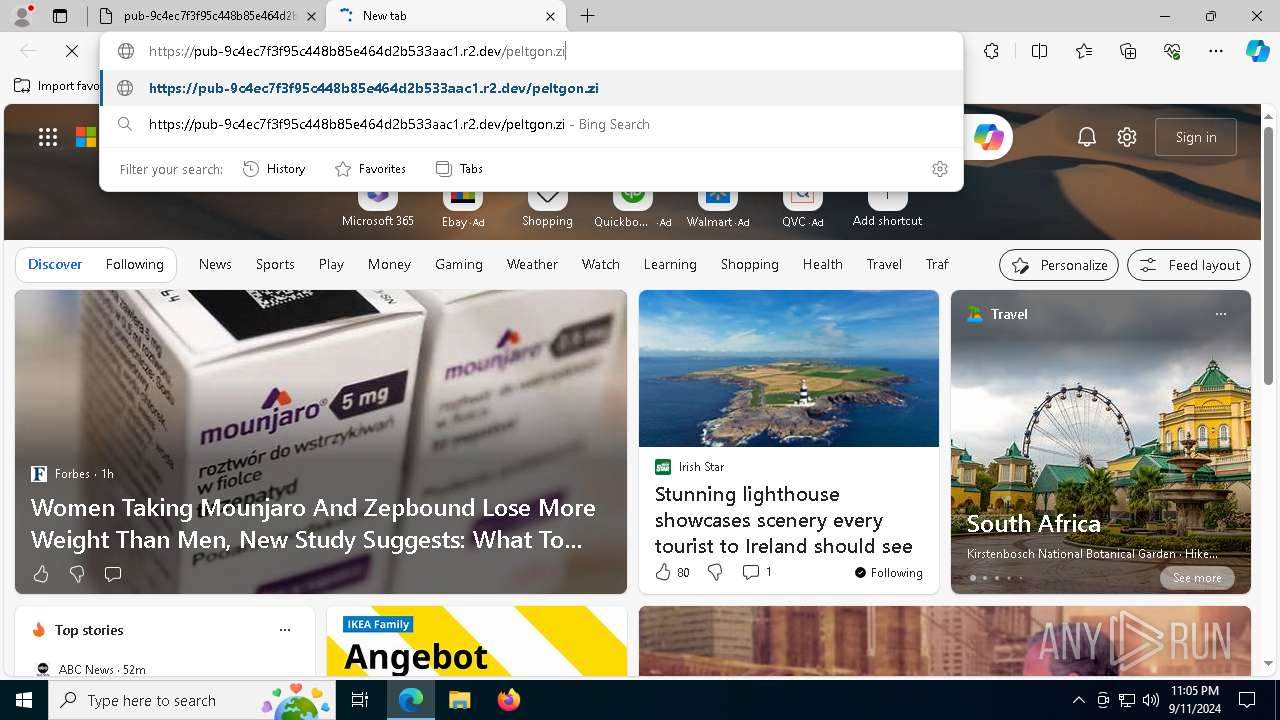Open the tab actions menu icon

pos(60,16)
